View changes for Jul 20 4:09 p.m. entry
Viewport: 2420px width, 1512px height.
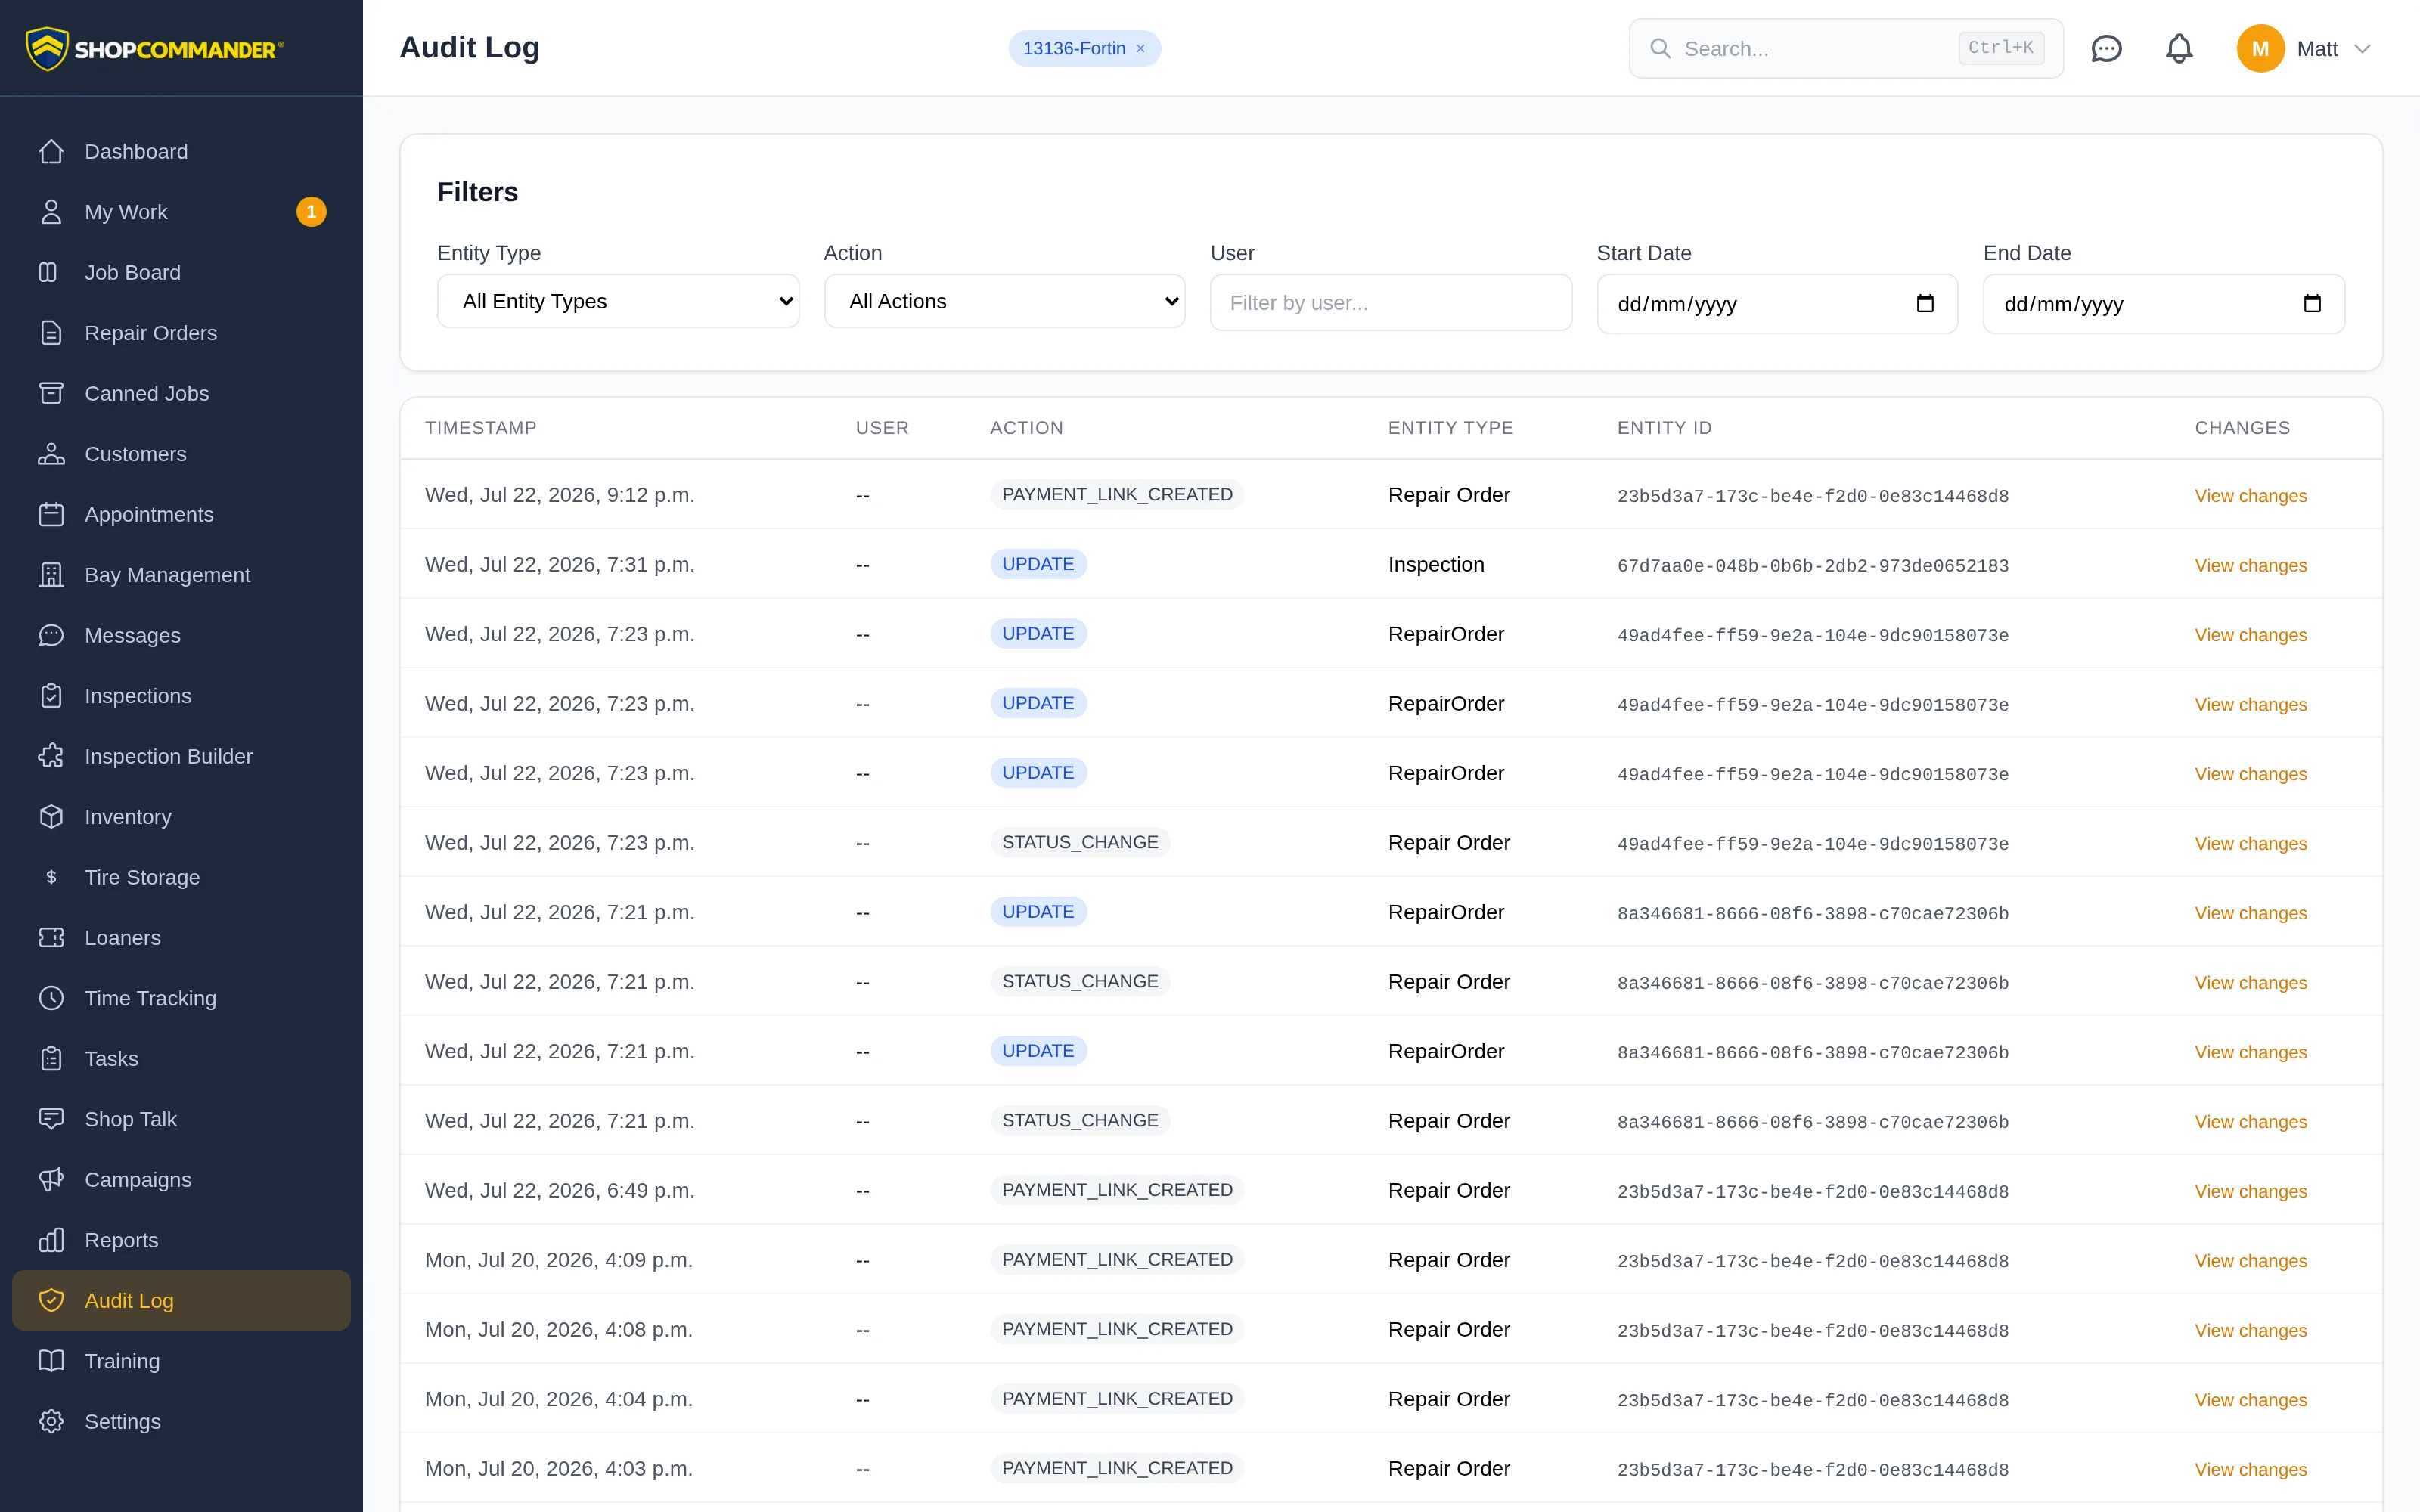point(2250,1260)
